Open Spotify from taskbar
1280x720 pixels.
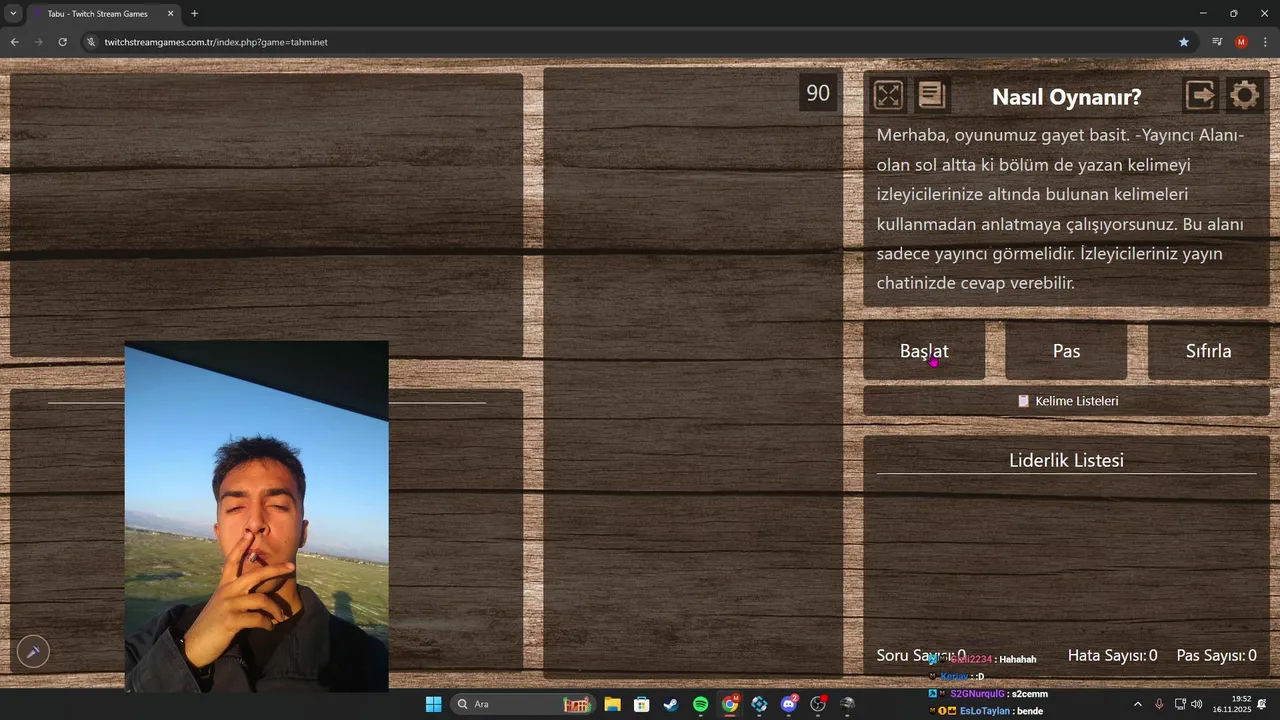point(701,704)
